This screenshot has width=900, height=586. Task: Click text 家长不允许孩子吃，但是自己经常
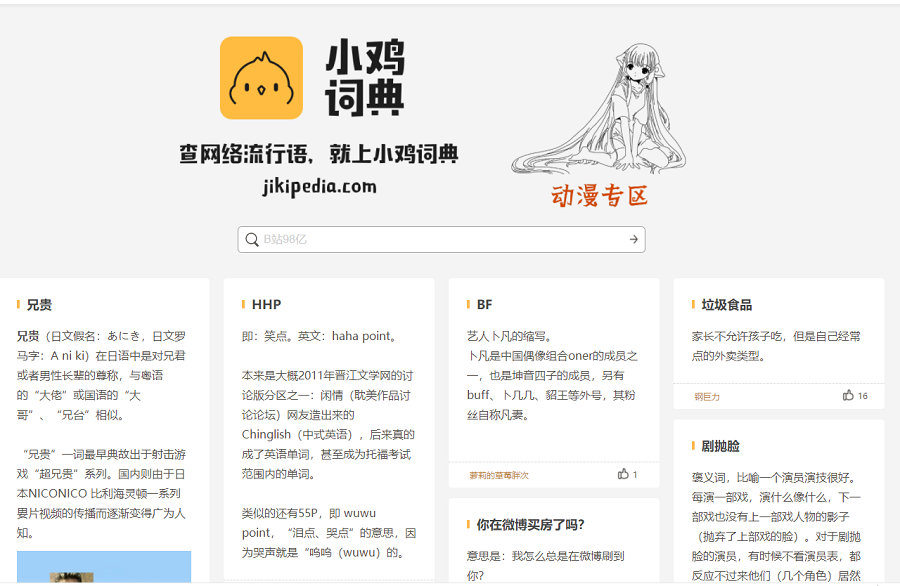pyautogui.click(x=776, y=336)
